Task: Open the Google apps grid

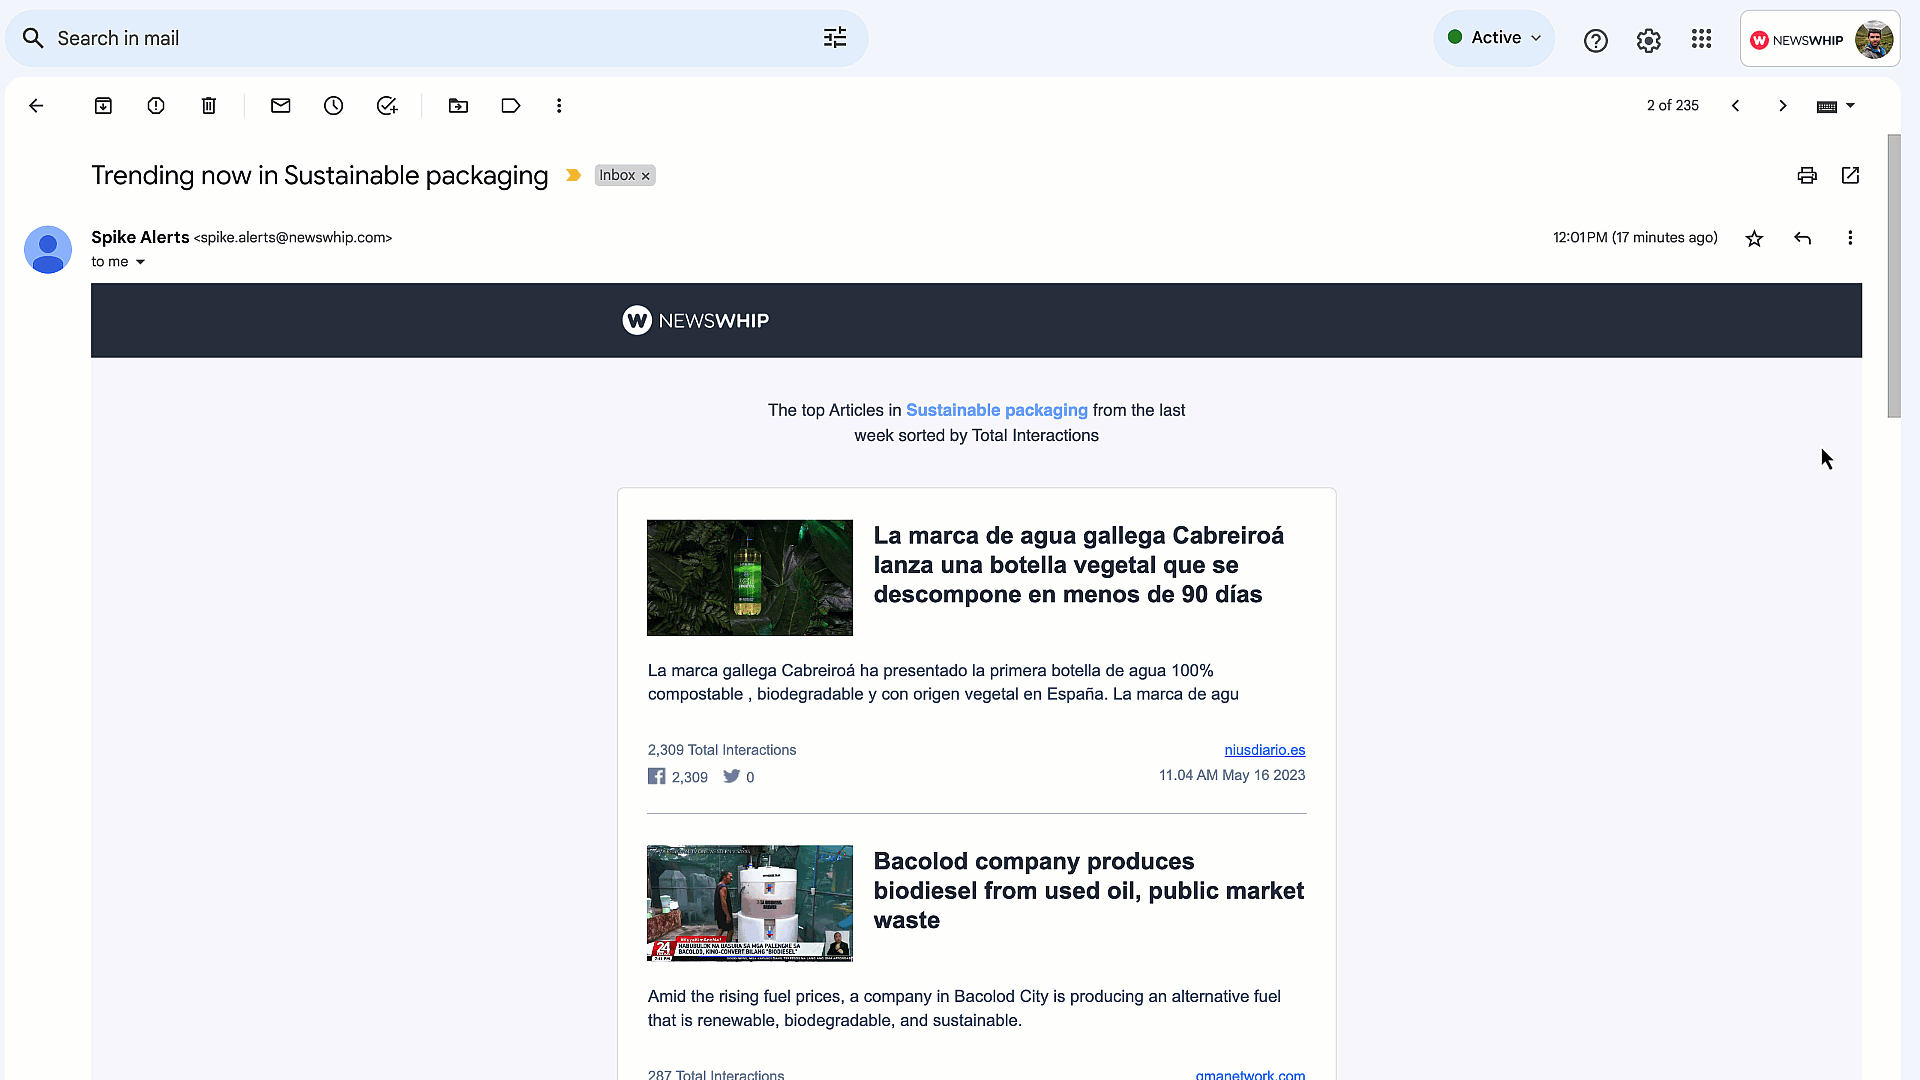Action: (x=1702, y=39)
